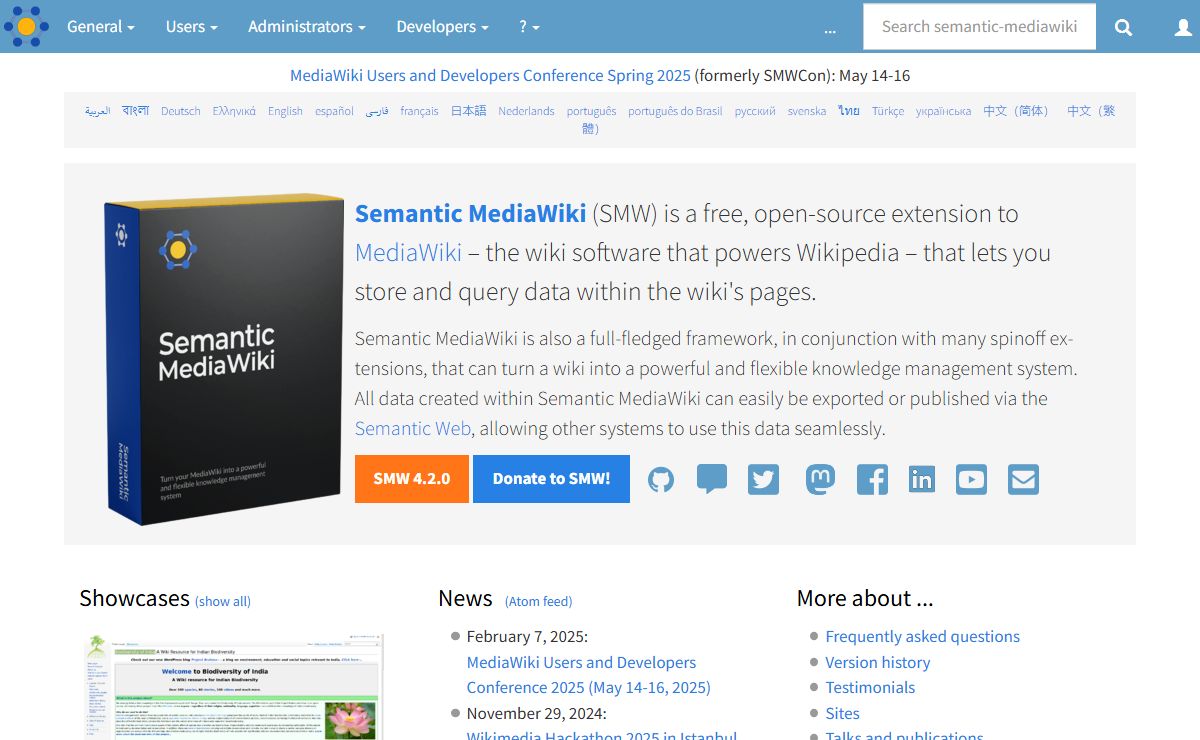
Task: Switch language to 日本語
Action: (x=468, y=111)
